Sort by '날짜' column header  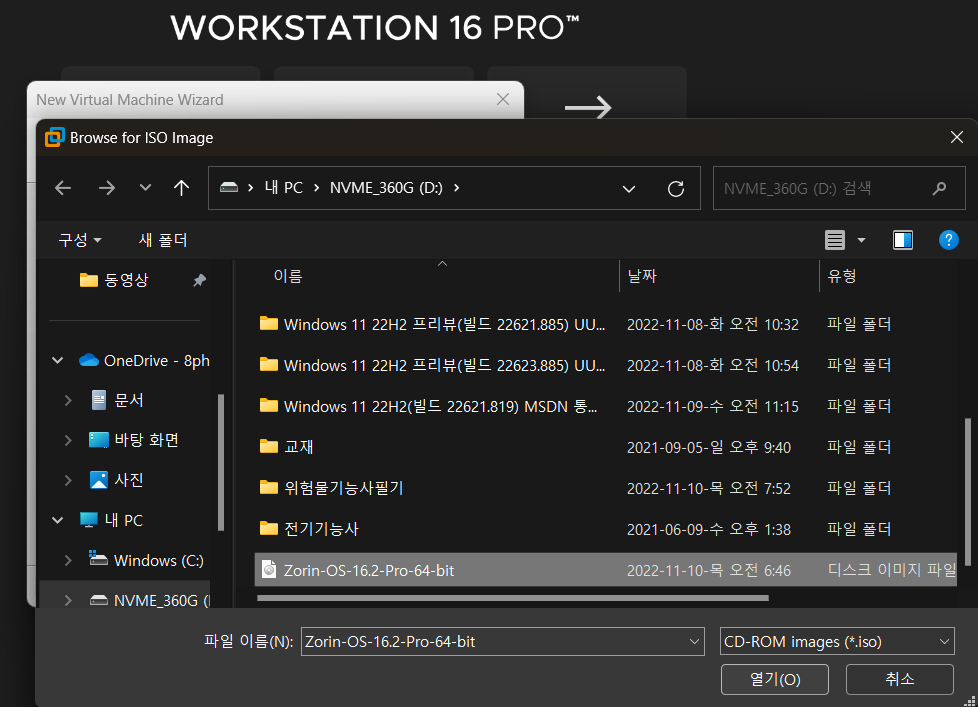pyautogui.click(x=642, y=276)
